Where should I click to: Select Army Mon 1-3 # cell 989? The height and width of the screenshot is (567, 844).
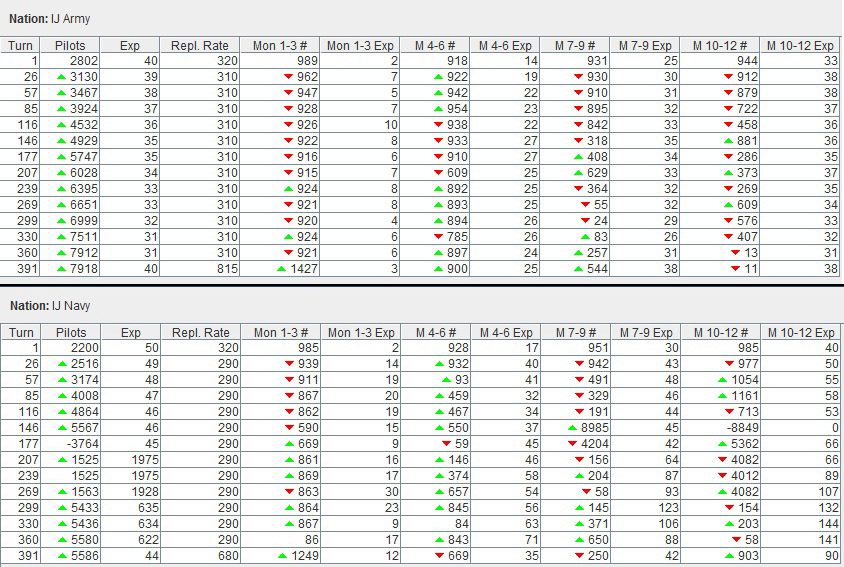tap(280, 61)
